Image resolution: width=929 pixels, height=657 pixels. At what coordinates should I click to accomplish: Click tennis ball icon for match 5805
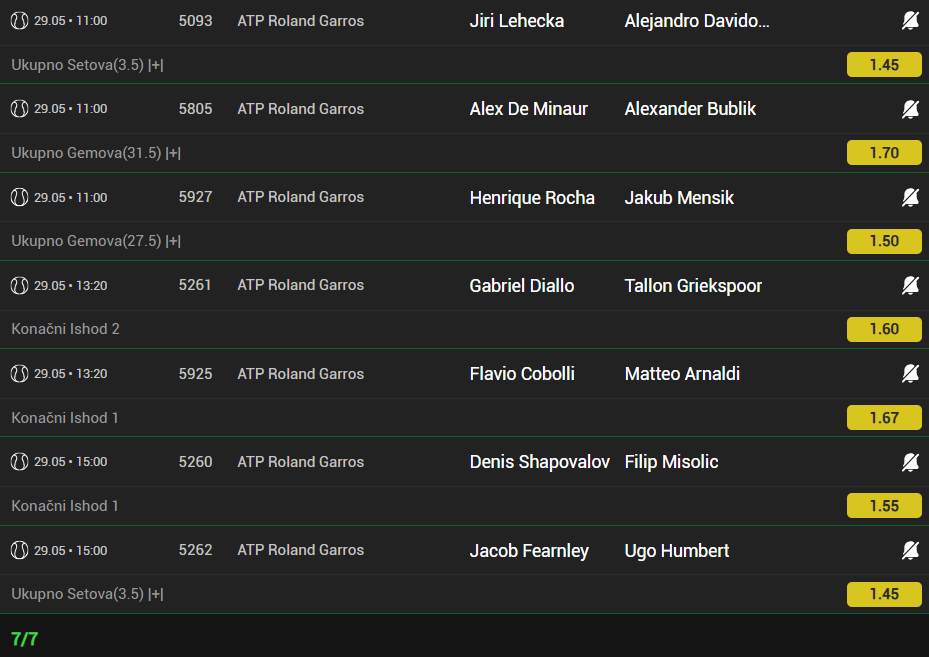click(19, 109)
